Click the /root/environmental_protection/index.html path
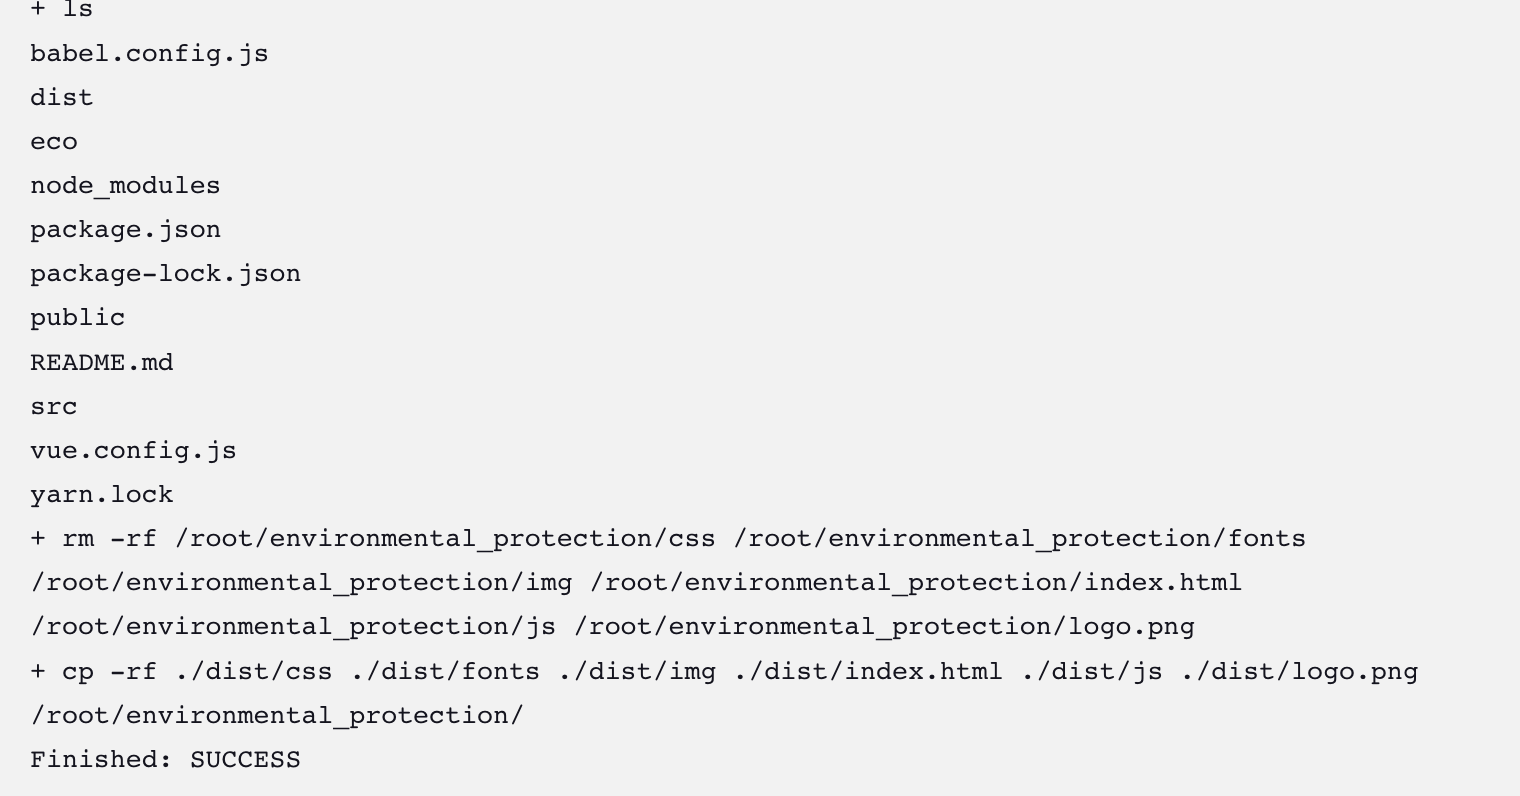Image resolution: width=1520 pixels, height=796 pixels. (923, 582)
